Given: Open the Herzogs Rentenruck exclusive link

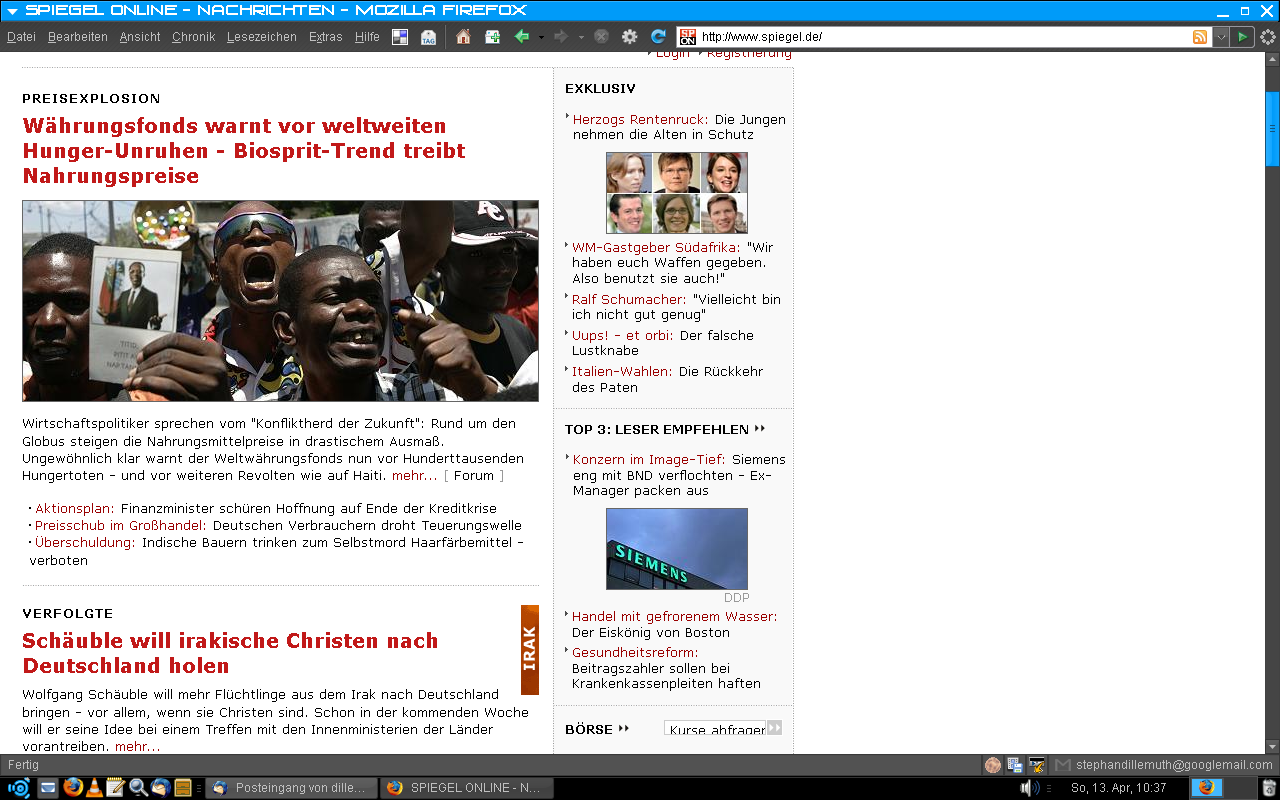Looking at the screenshot, I should click(640, 120).
